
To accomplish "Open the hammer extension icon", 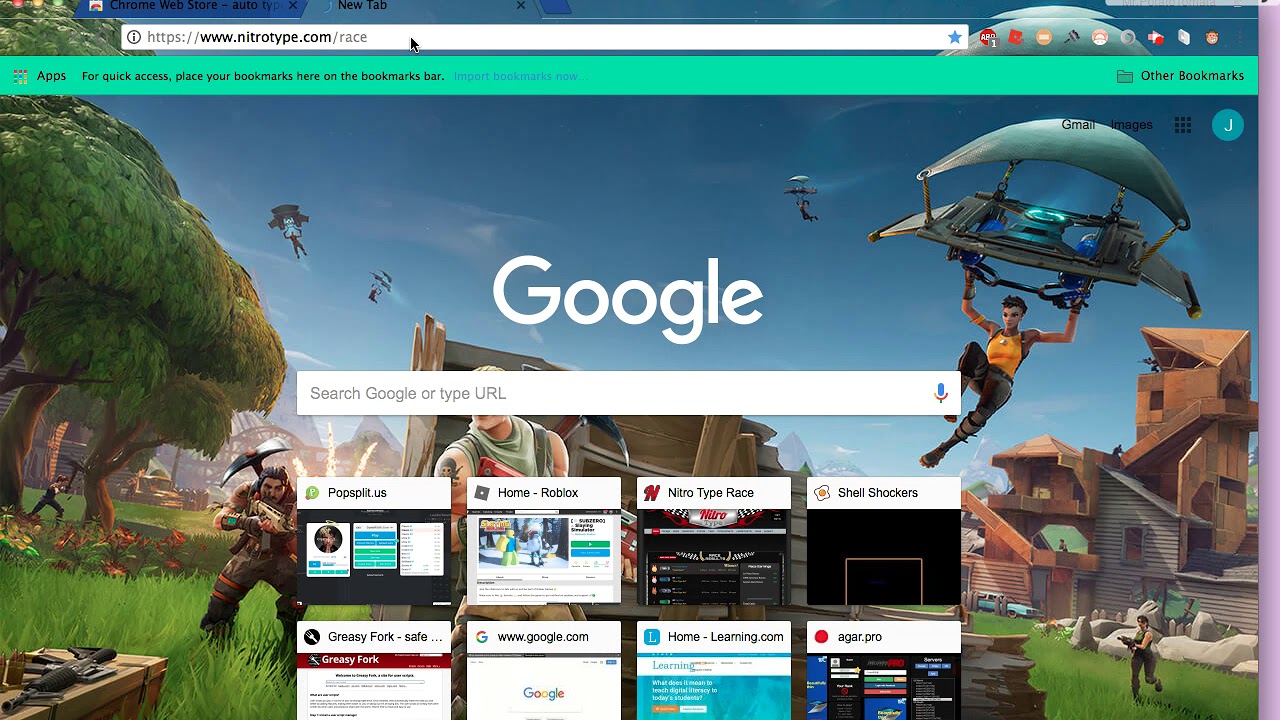I will pyautogui.click(x=1072, y=38).
